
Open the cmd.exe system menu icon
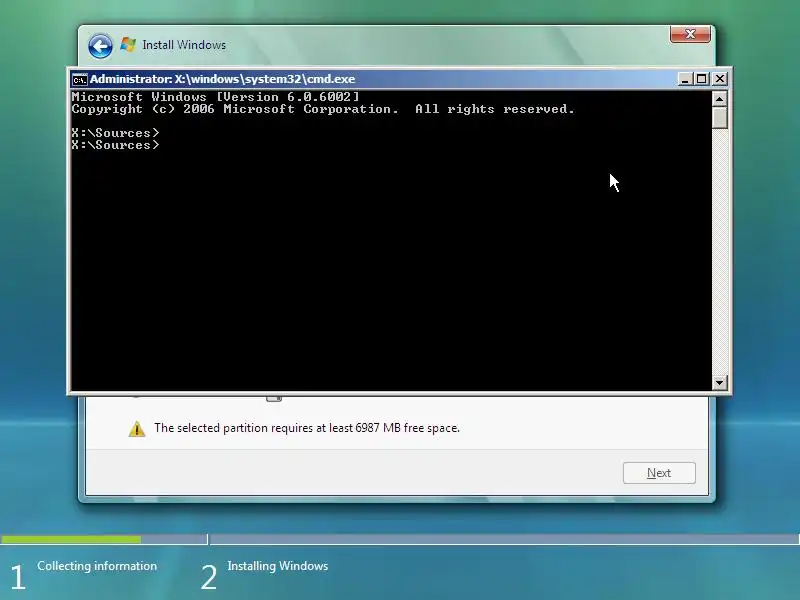[x=80, y=80]
